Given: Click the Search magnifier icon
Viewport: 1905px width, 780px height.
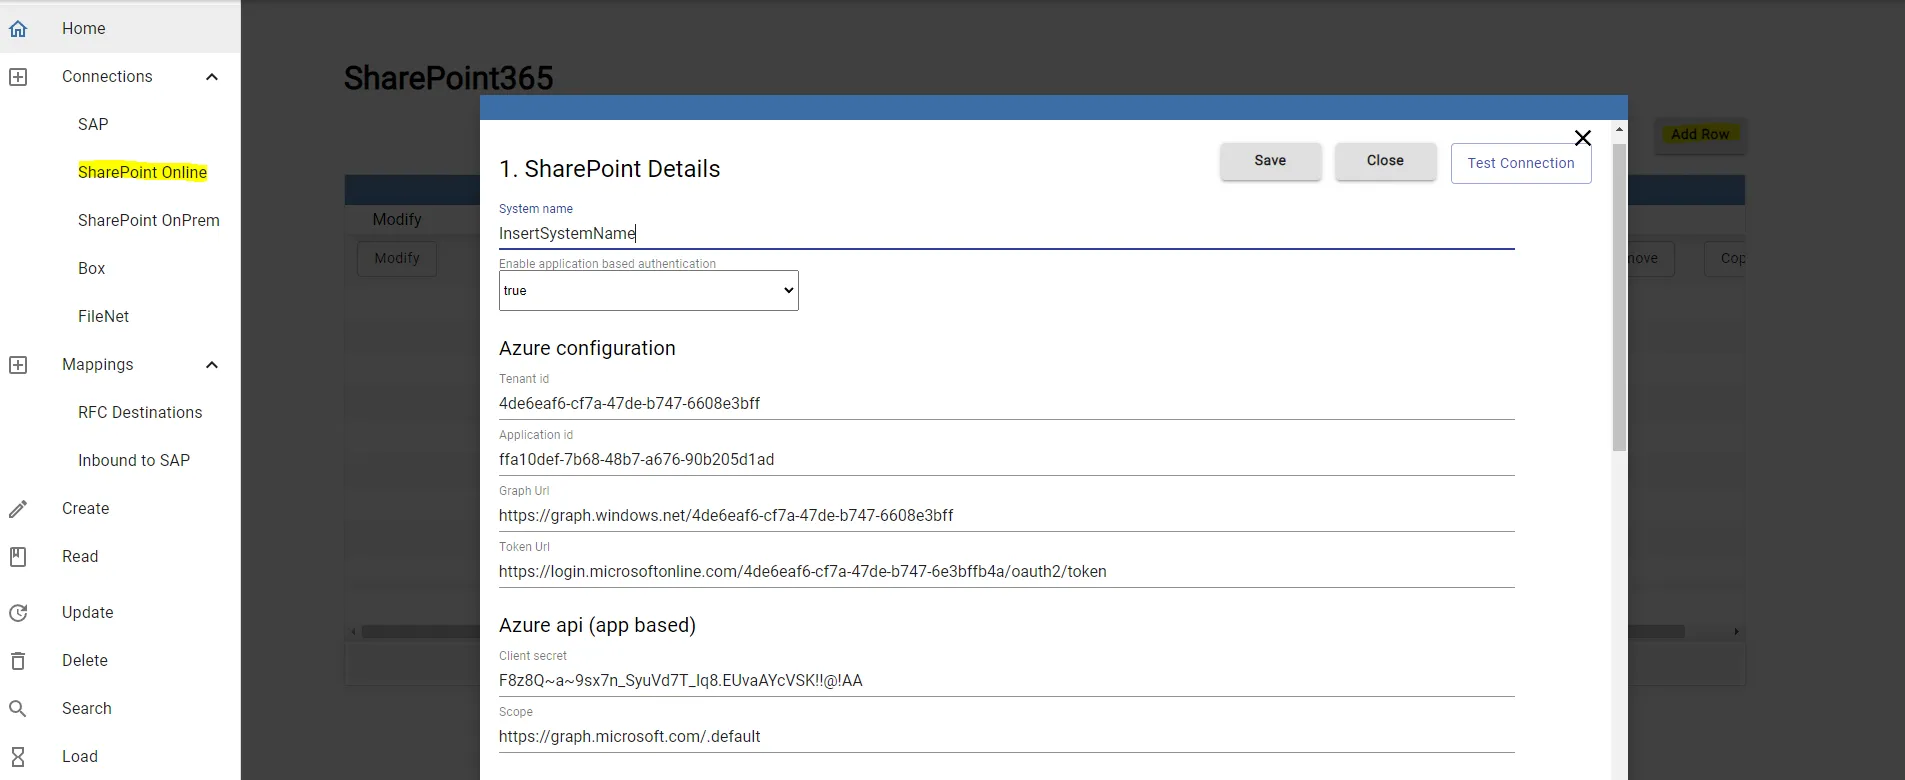Looking at the screenshot, I should [x=18, y=709].
